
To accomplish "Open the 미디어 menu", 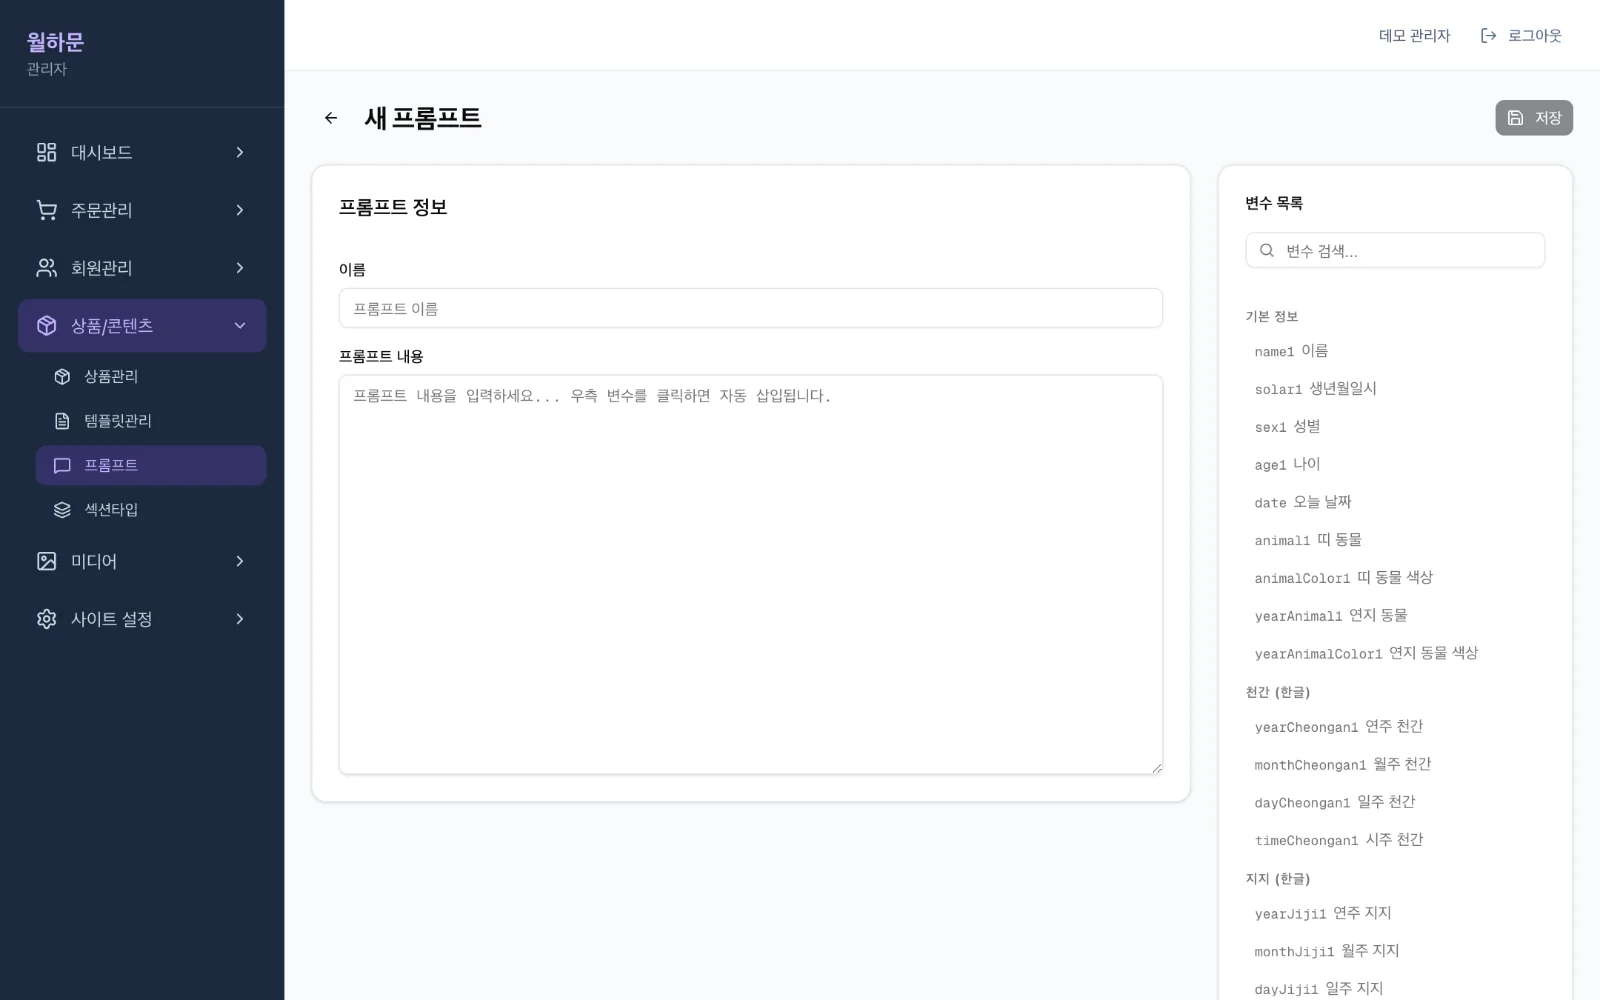I will click(x=142, y=561).
